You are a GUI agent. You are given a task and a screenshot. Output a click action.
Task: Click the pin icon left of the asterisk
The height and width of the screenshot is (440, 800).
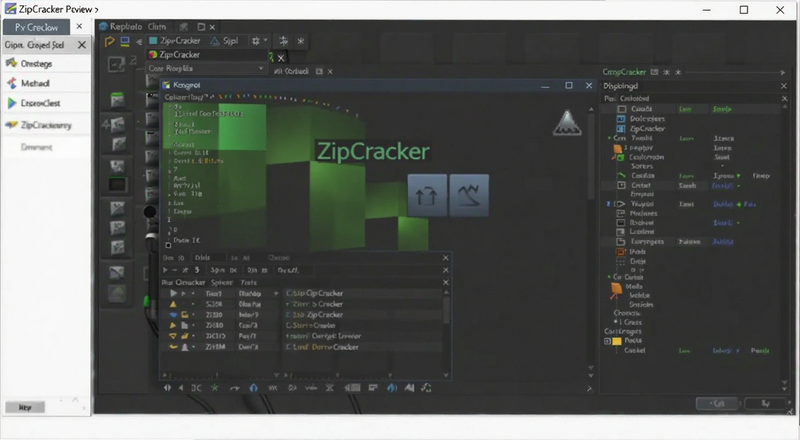284,41
